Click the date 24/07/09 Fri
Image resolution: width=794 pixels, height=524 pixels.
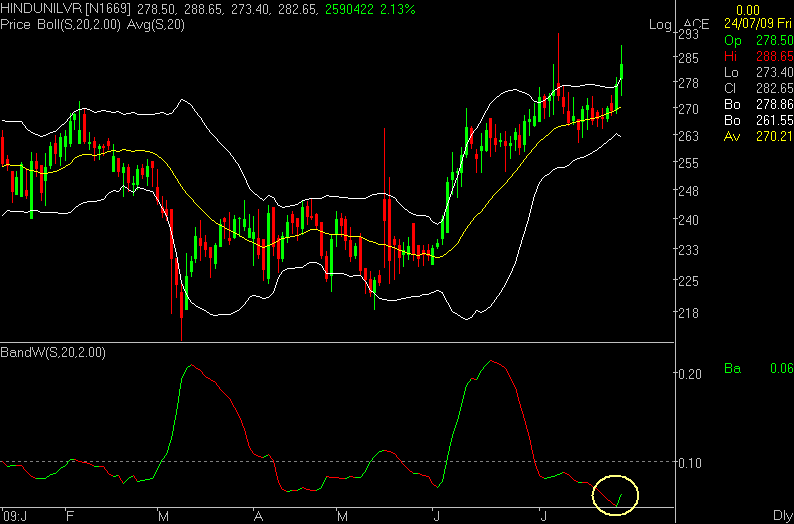coord(759,23)
